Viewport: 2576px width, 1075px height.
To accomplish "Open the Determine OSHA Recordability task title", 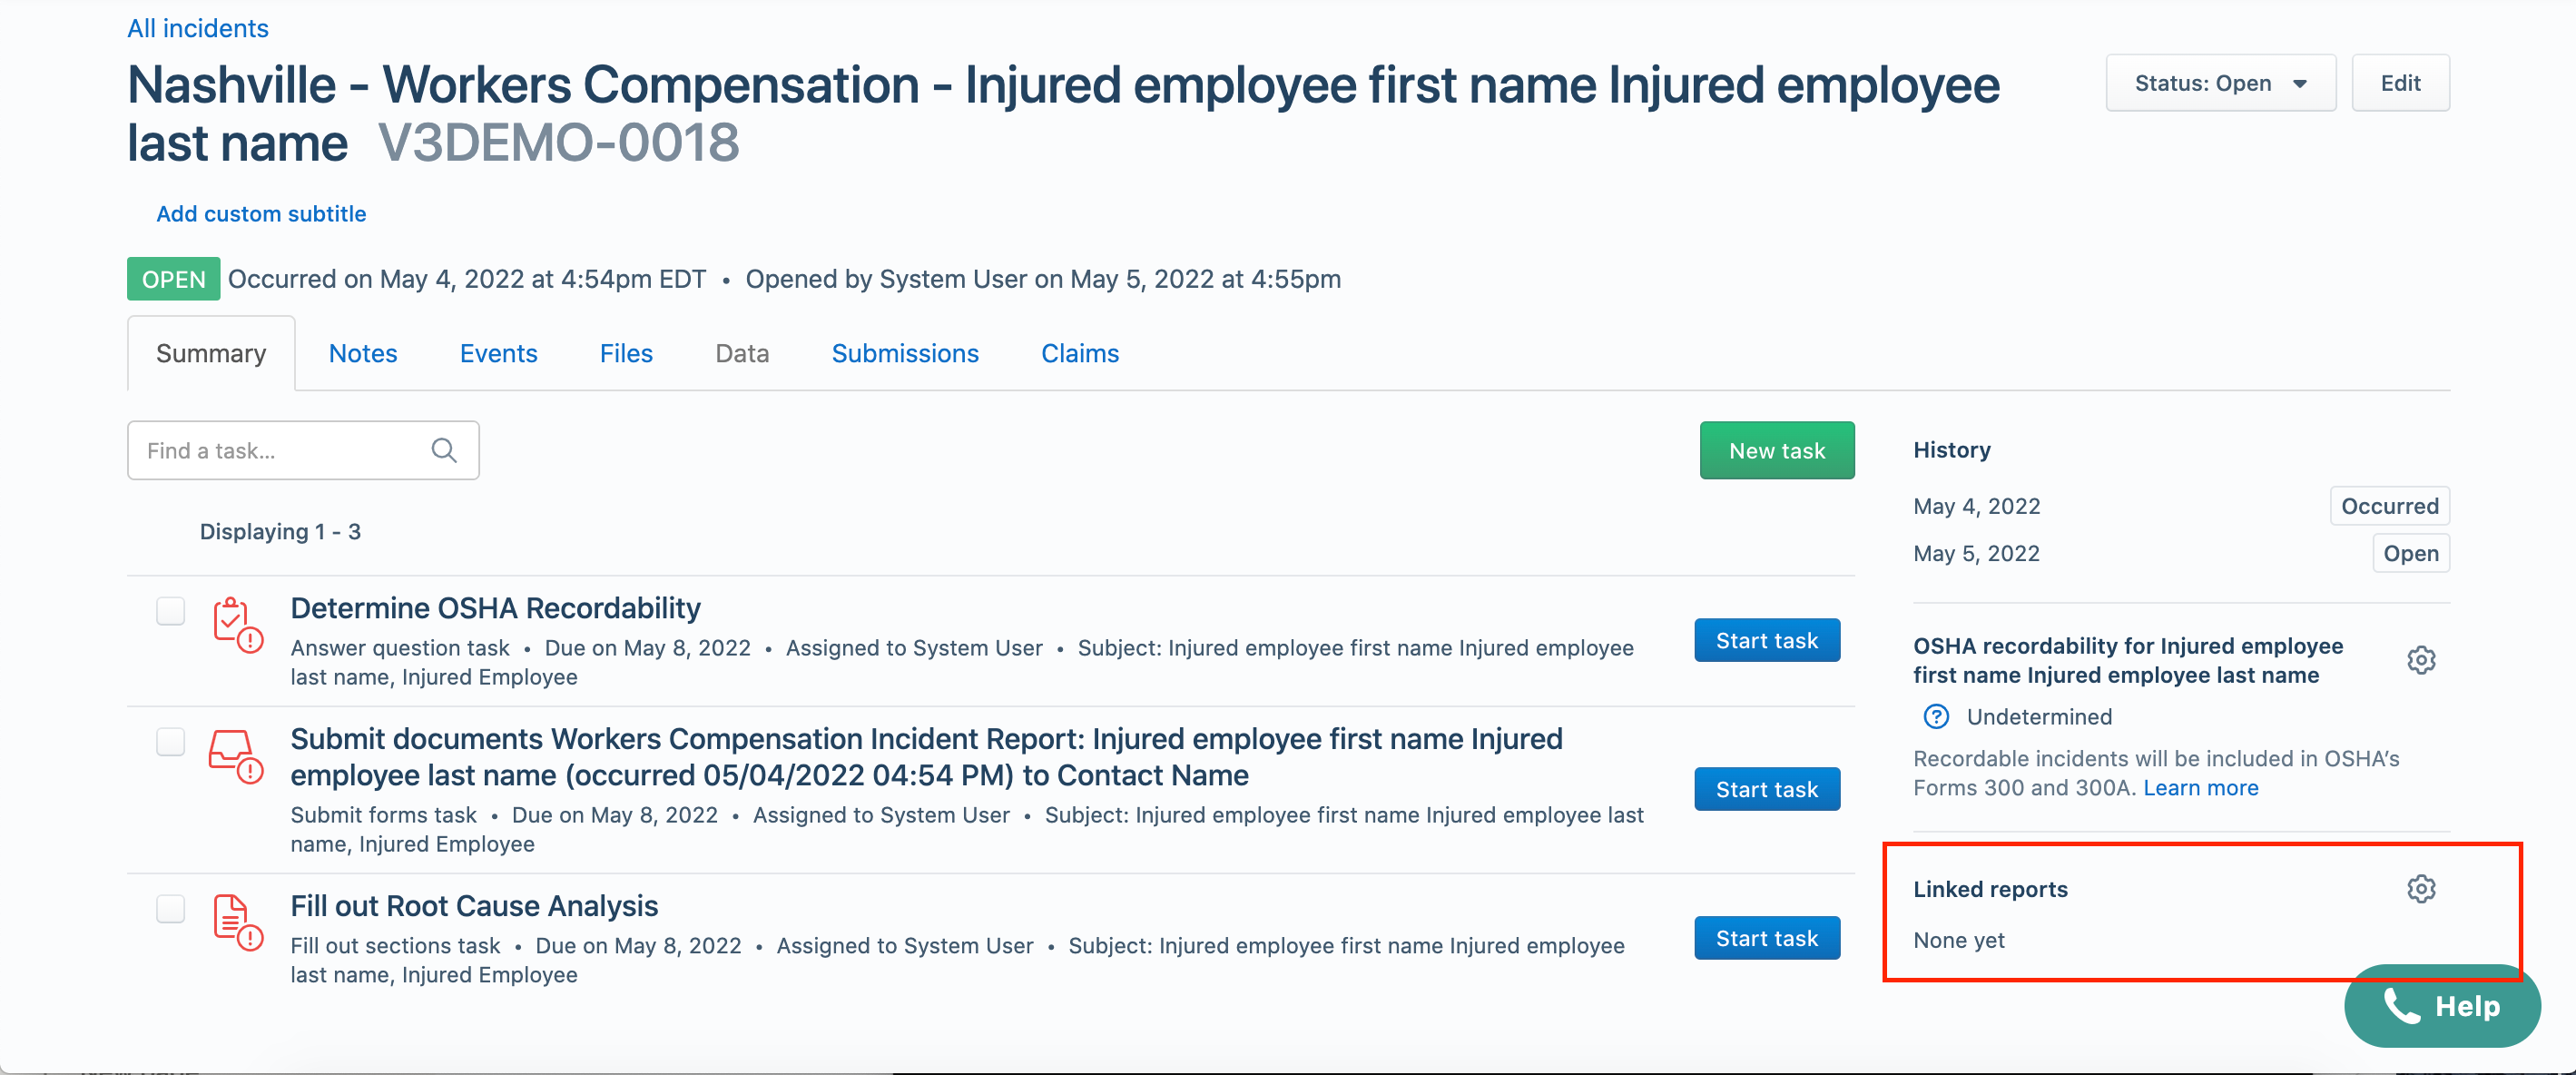I will [x=495, y=608].
